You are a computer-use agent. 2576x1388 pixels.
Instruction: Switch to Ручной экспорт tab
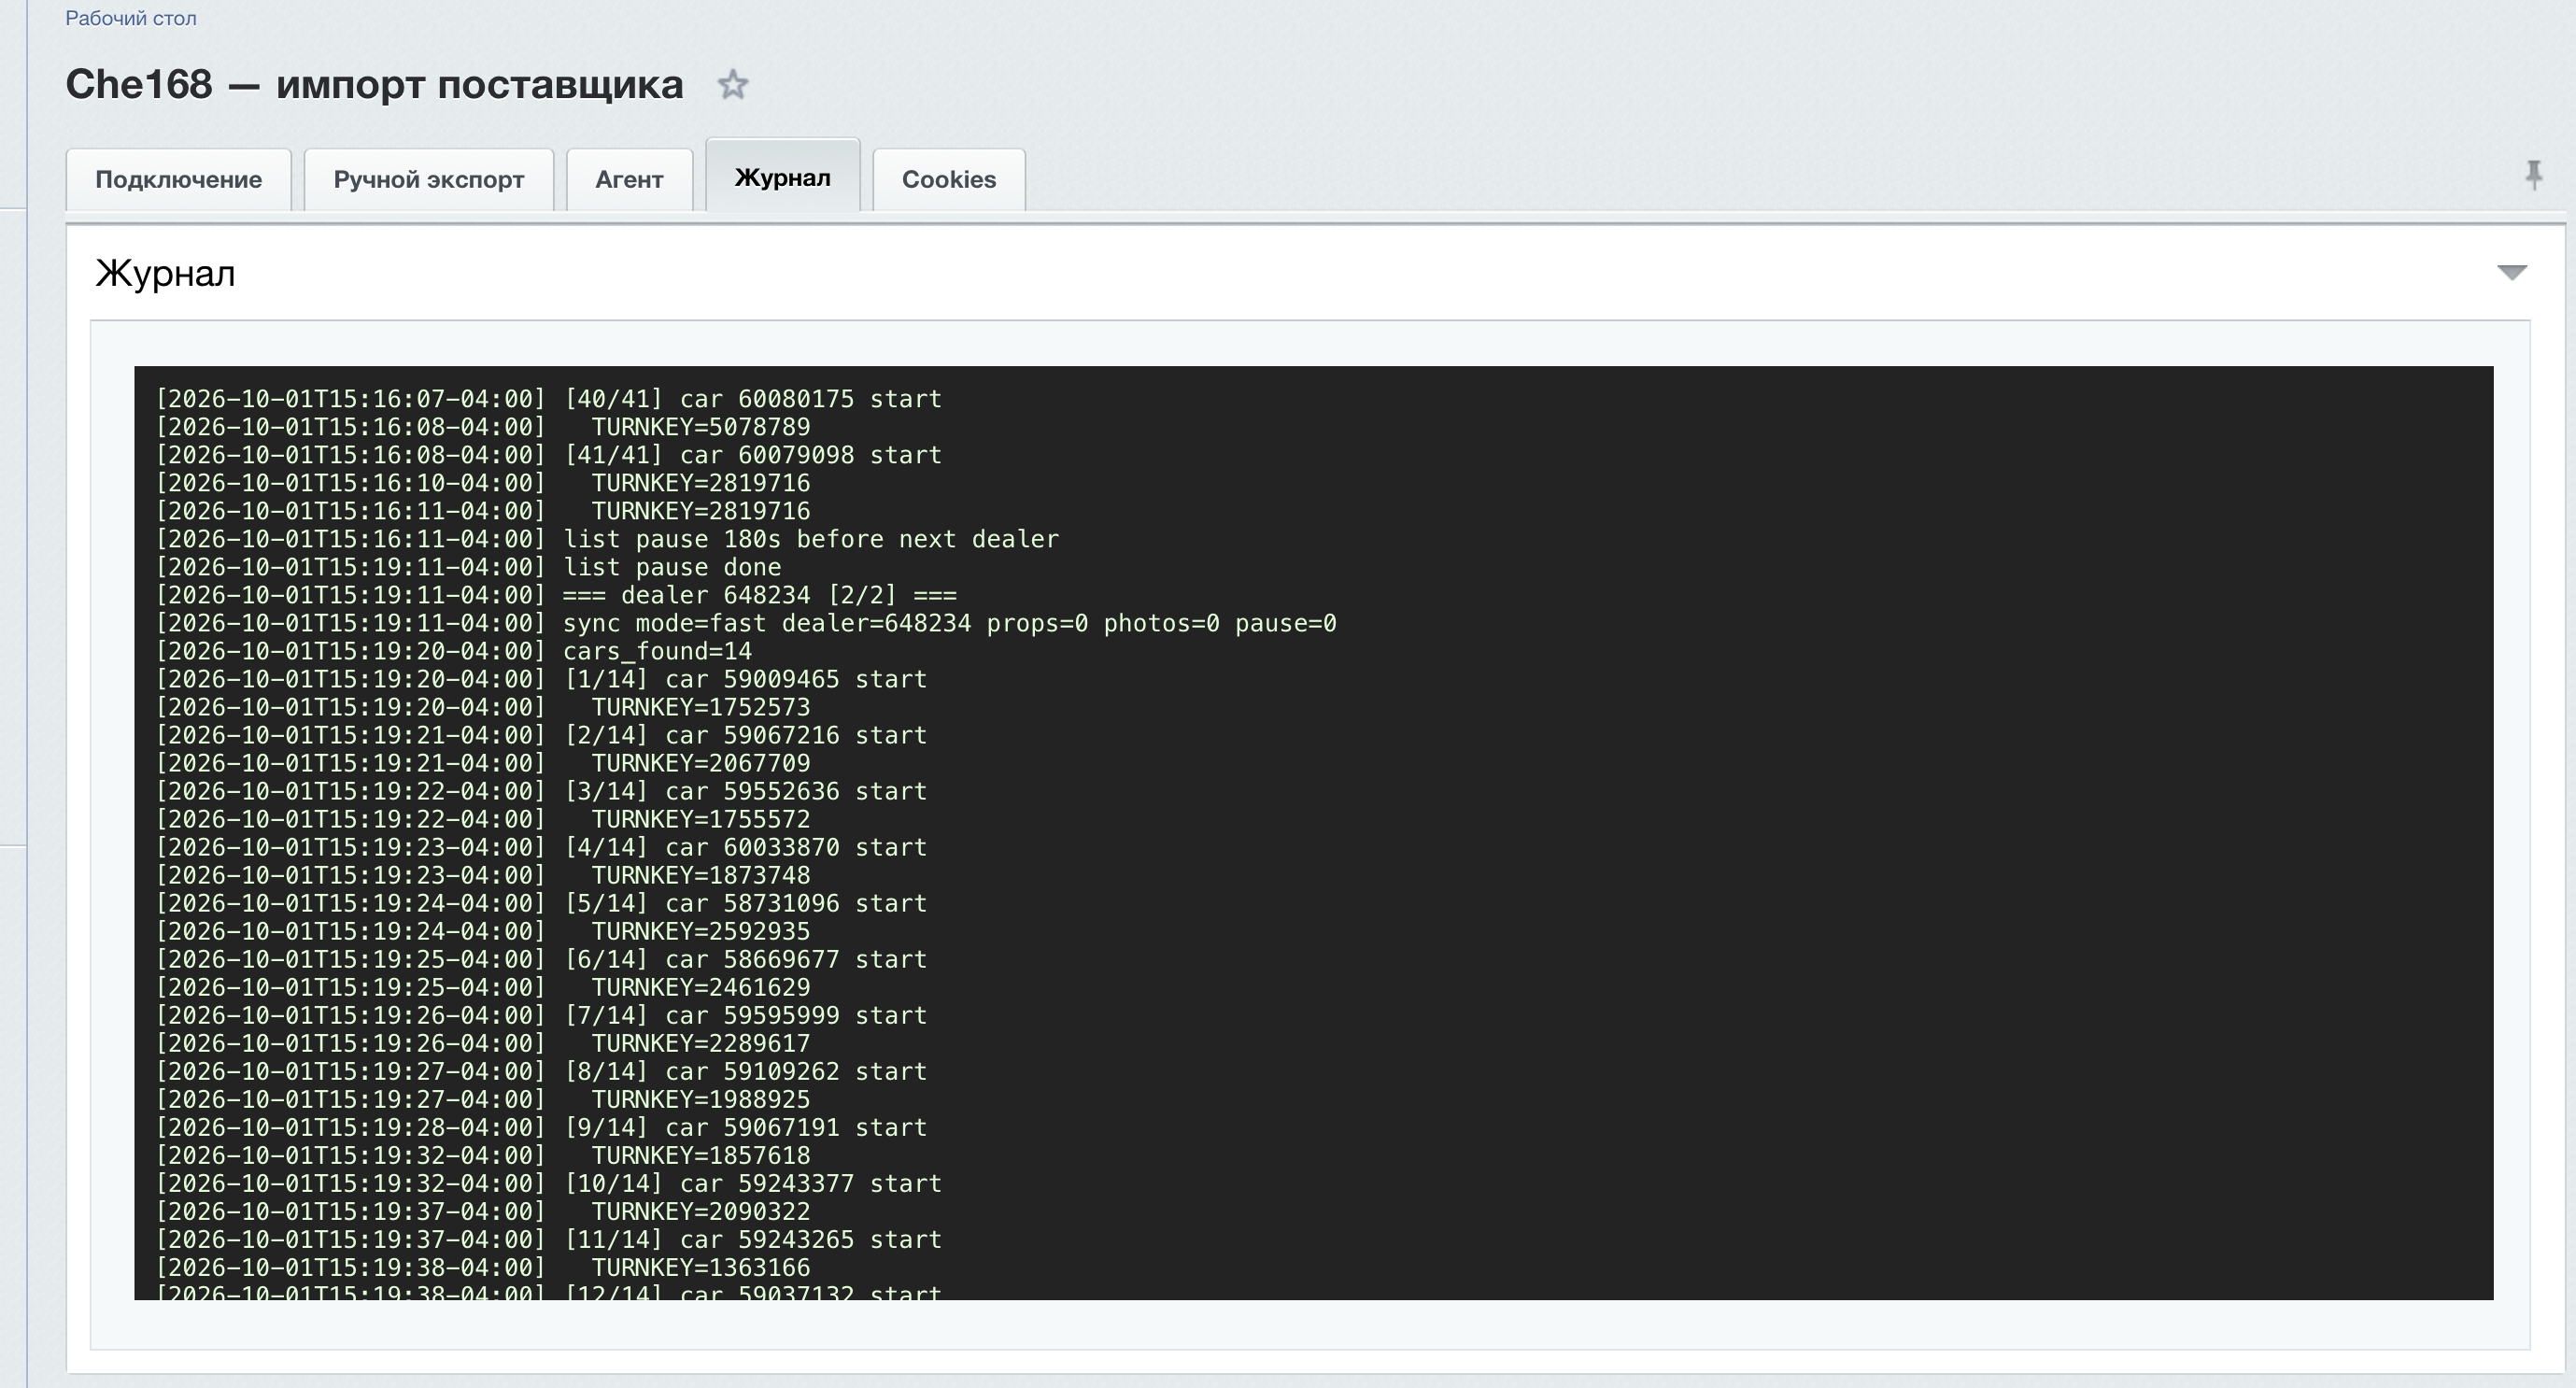pos(428,179)
